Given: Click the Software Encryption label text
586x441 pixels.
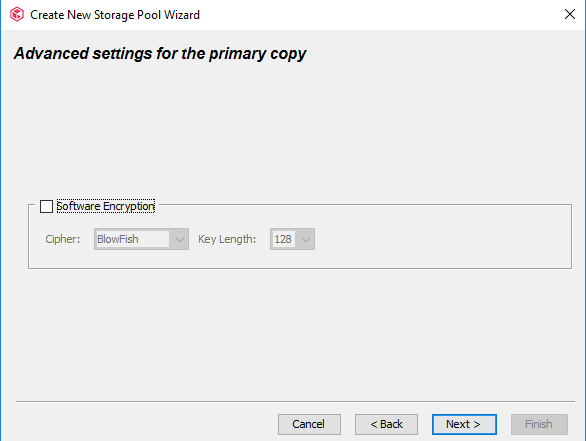Looking at the screenshot, I should [105, 206].
